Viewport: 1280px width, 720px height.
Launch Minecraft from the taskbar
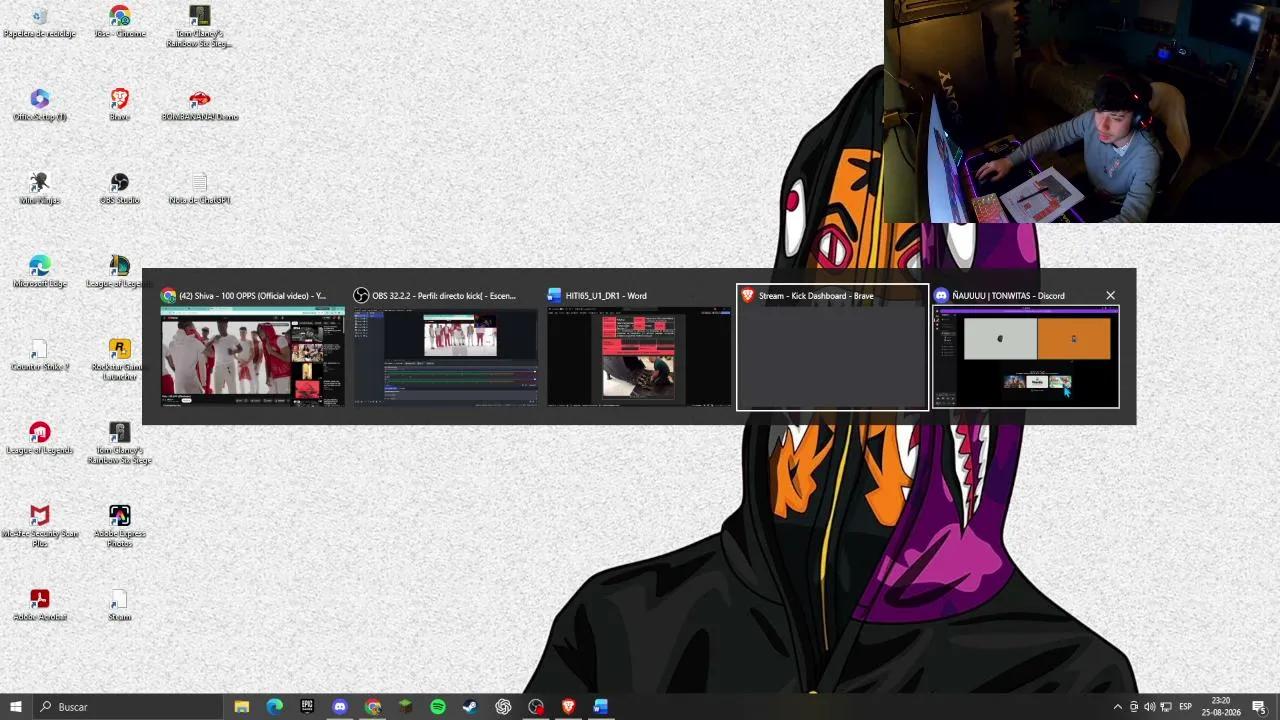coord(405,707)
